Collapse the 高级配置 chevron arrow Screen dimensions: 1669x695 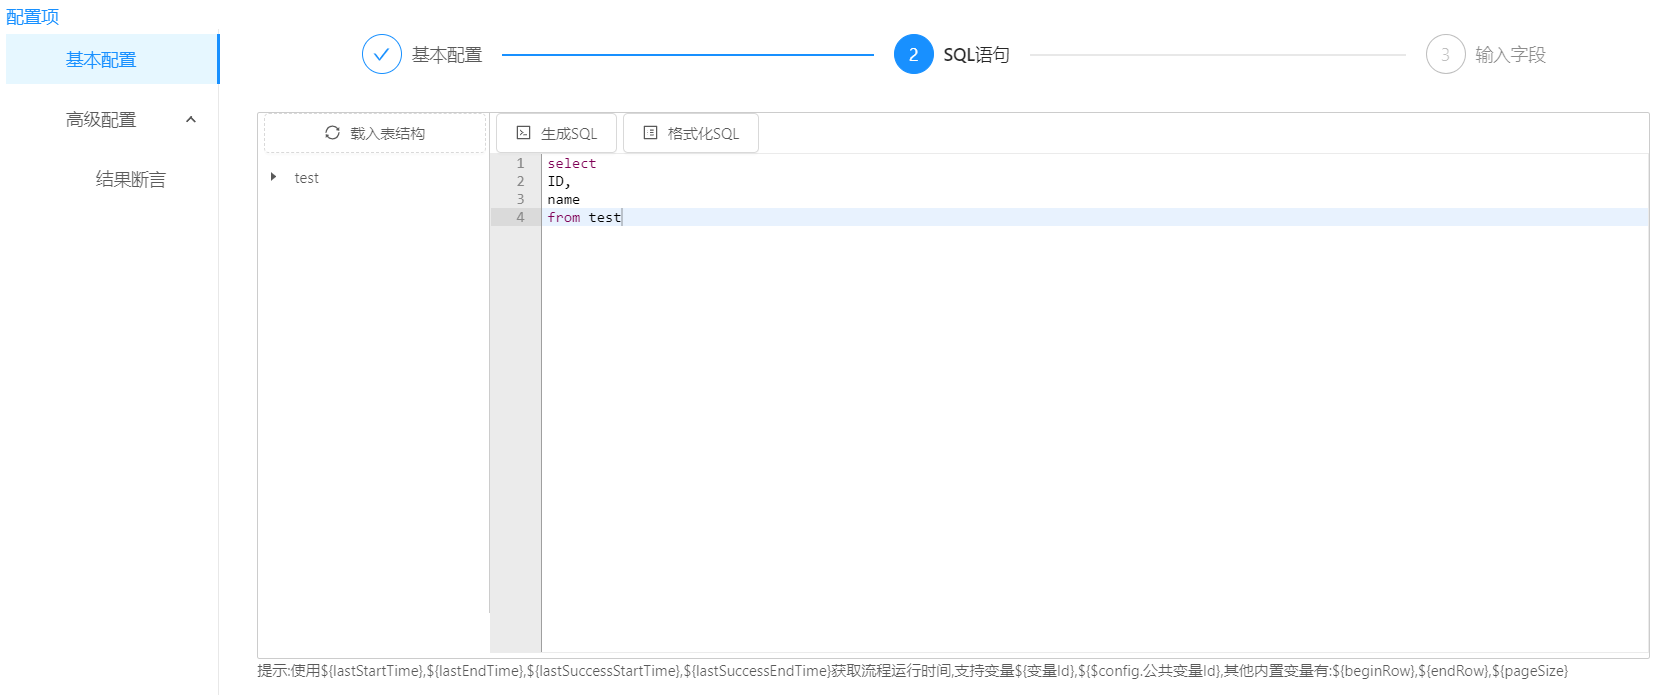tap(191, 120)
